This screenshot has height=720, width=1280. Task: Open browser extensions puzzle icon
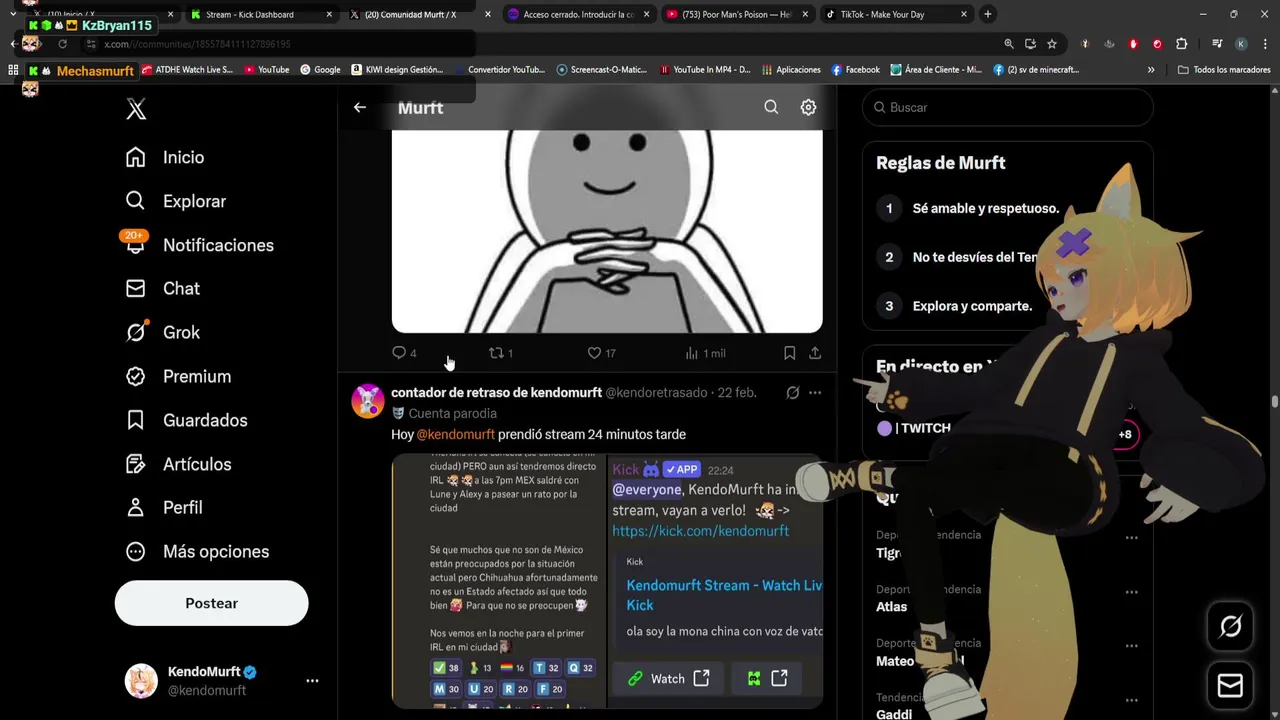(1181, 44)
